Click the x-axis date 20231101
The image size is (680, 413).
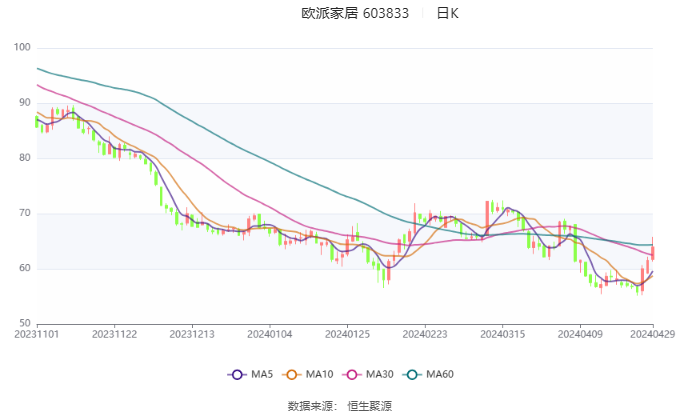click(37, 334)
